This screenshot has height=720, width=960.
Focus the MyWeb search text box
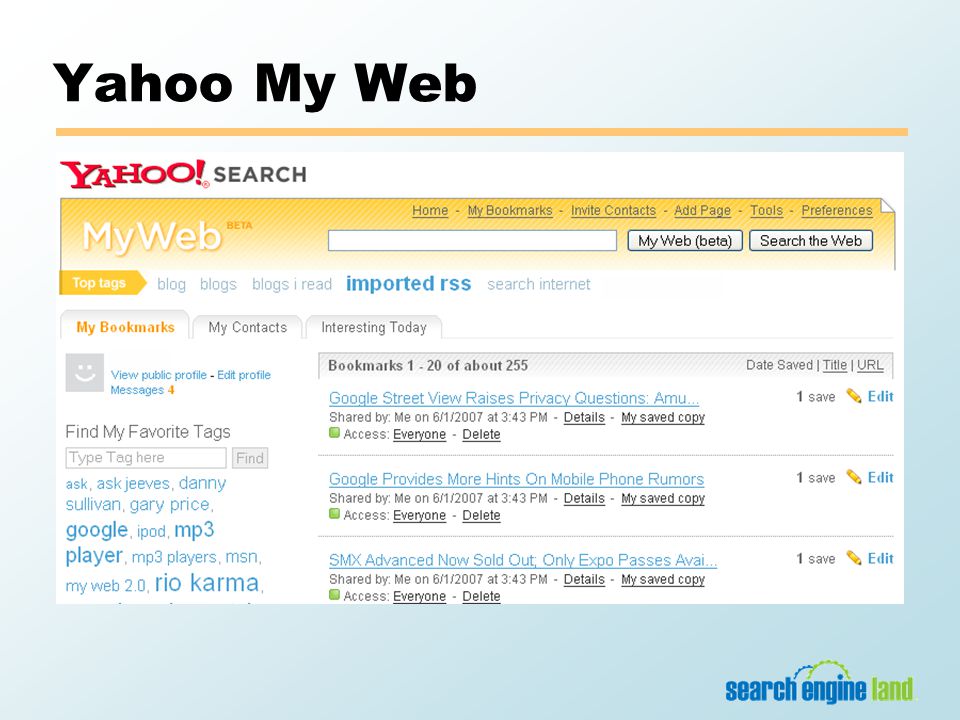[x=472, y=241]
